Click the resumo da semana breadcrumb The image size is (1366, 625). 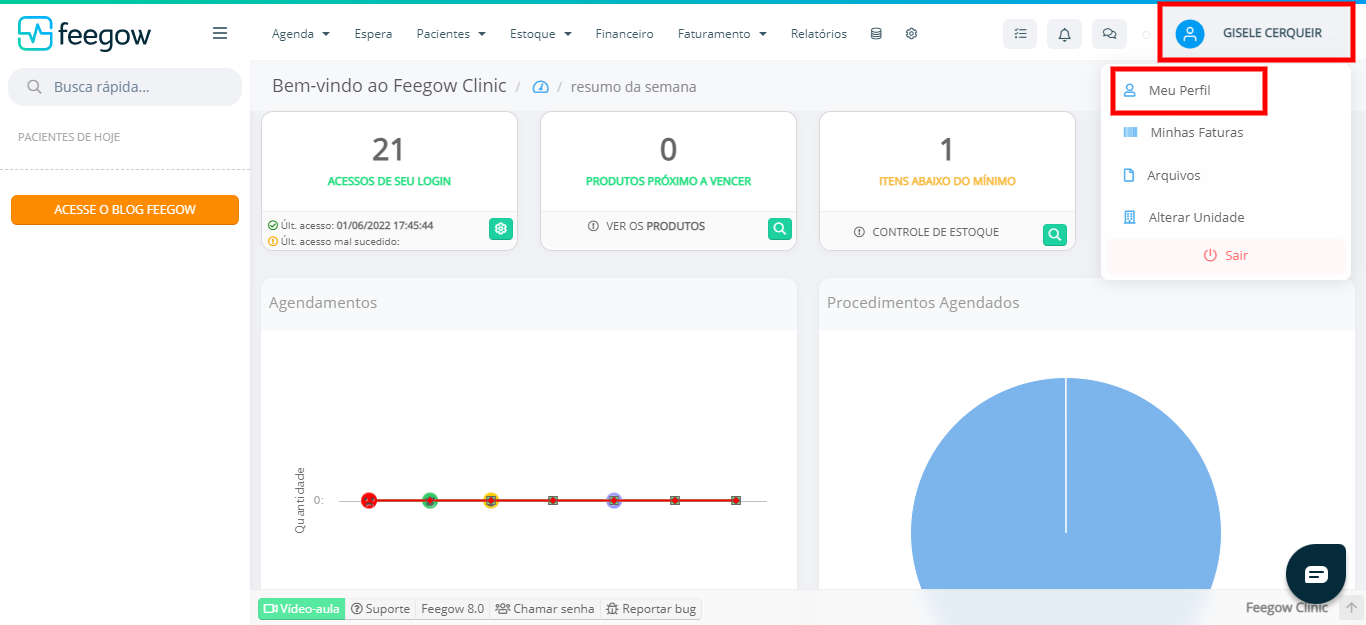[x=633, y=87]
